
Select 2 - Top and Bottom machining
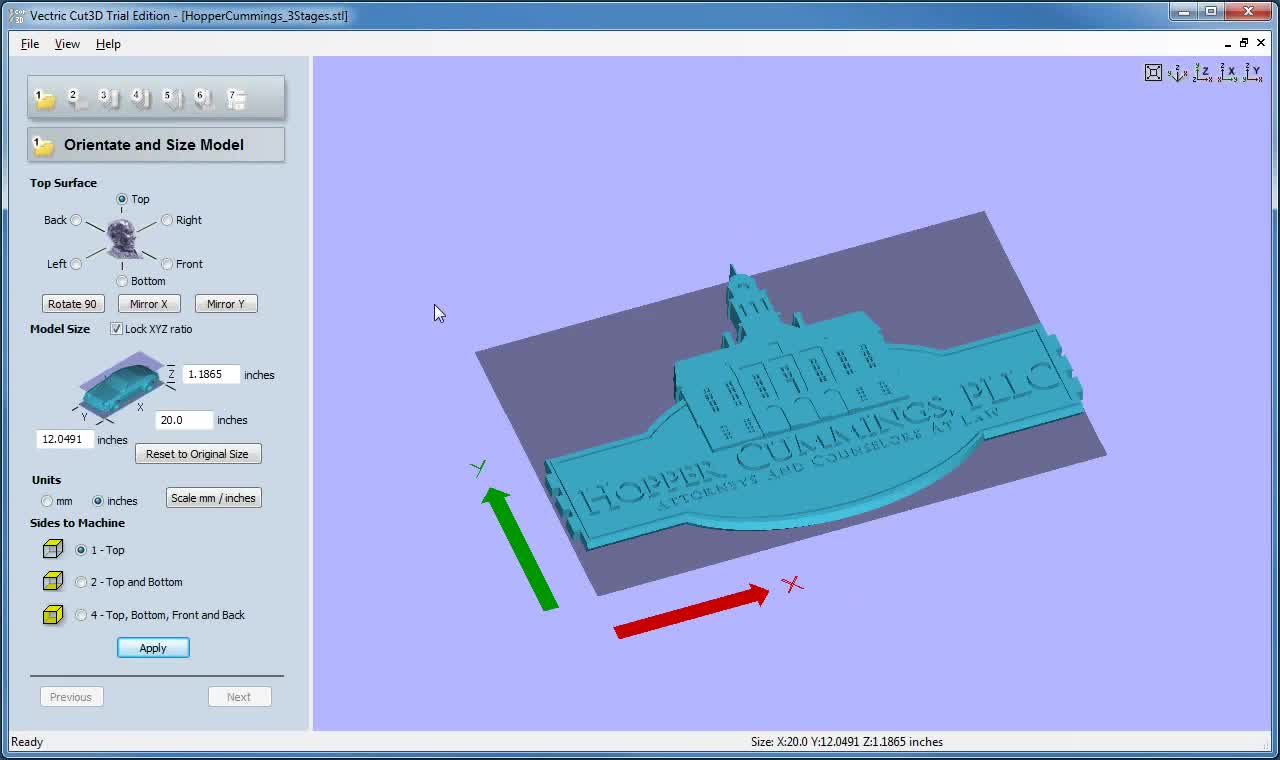[81, 582]
